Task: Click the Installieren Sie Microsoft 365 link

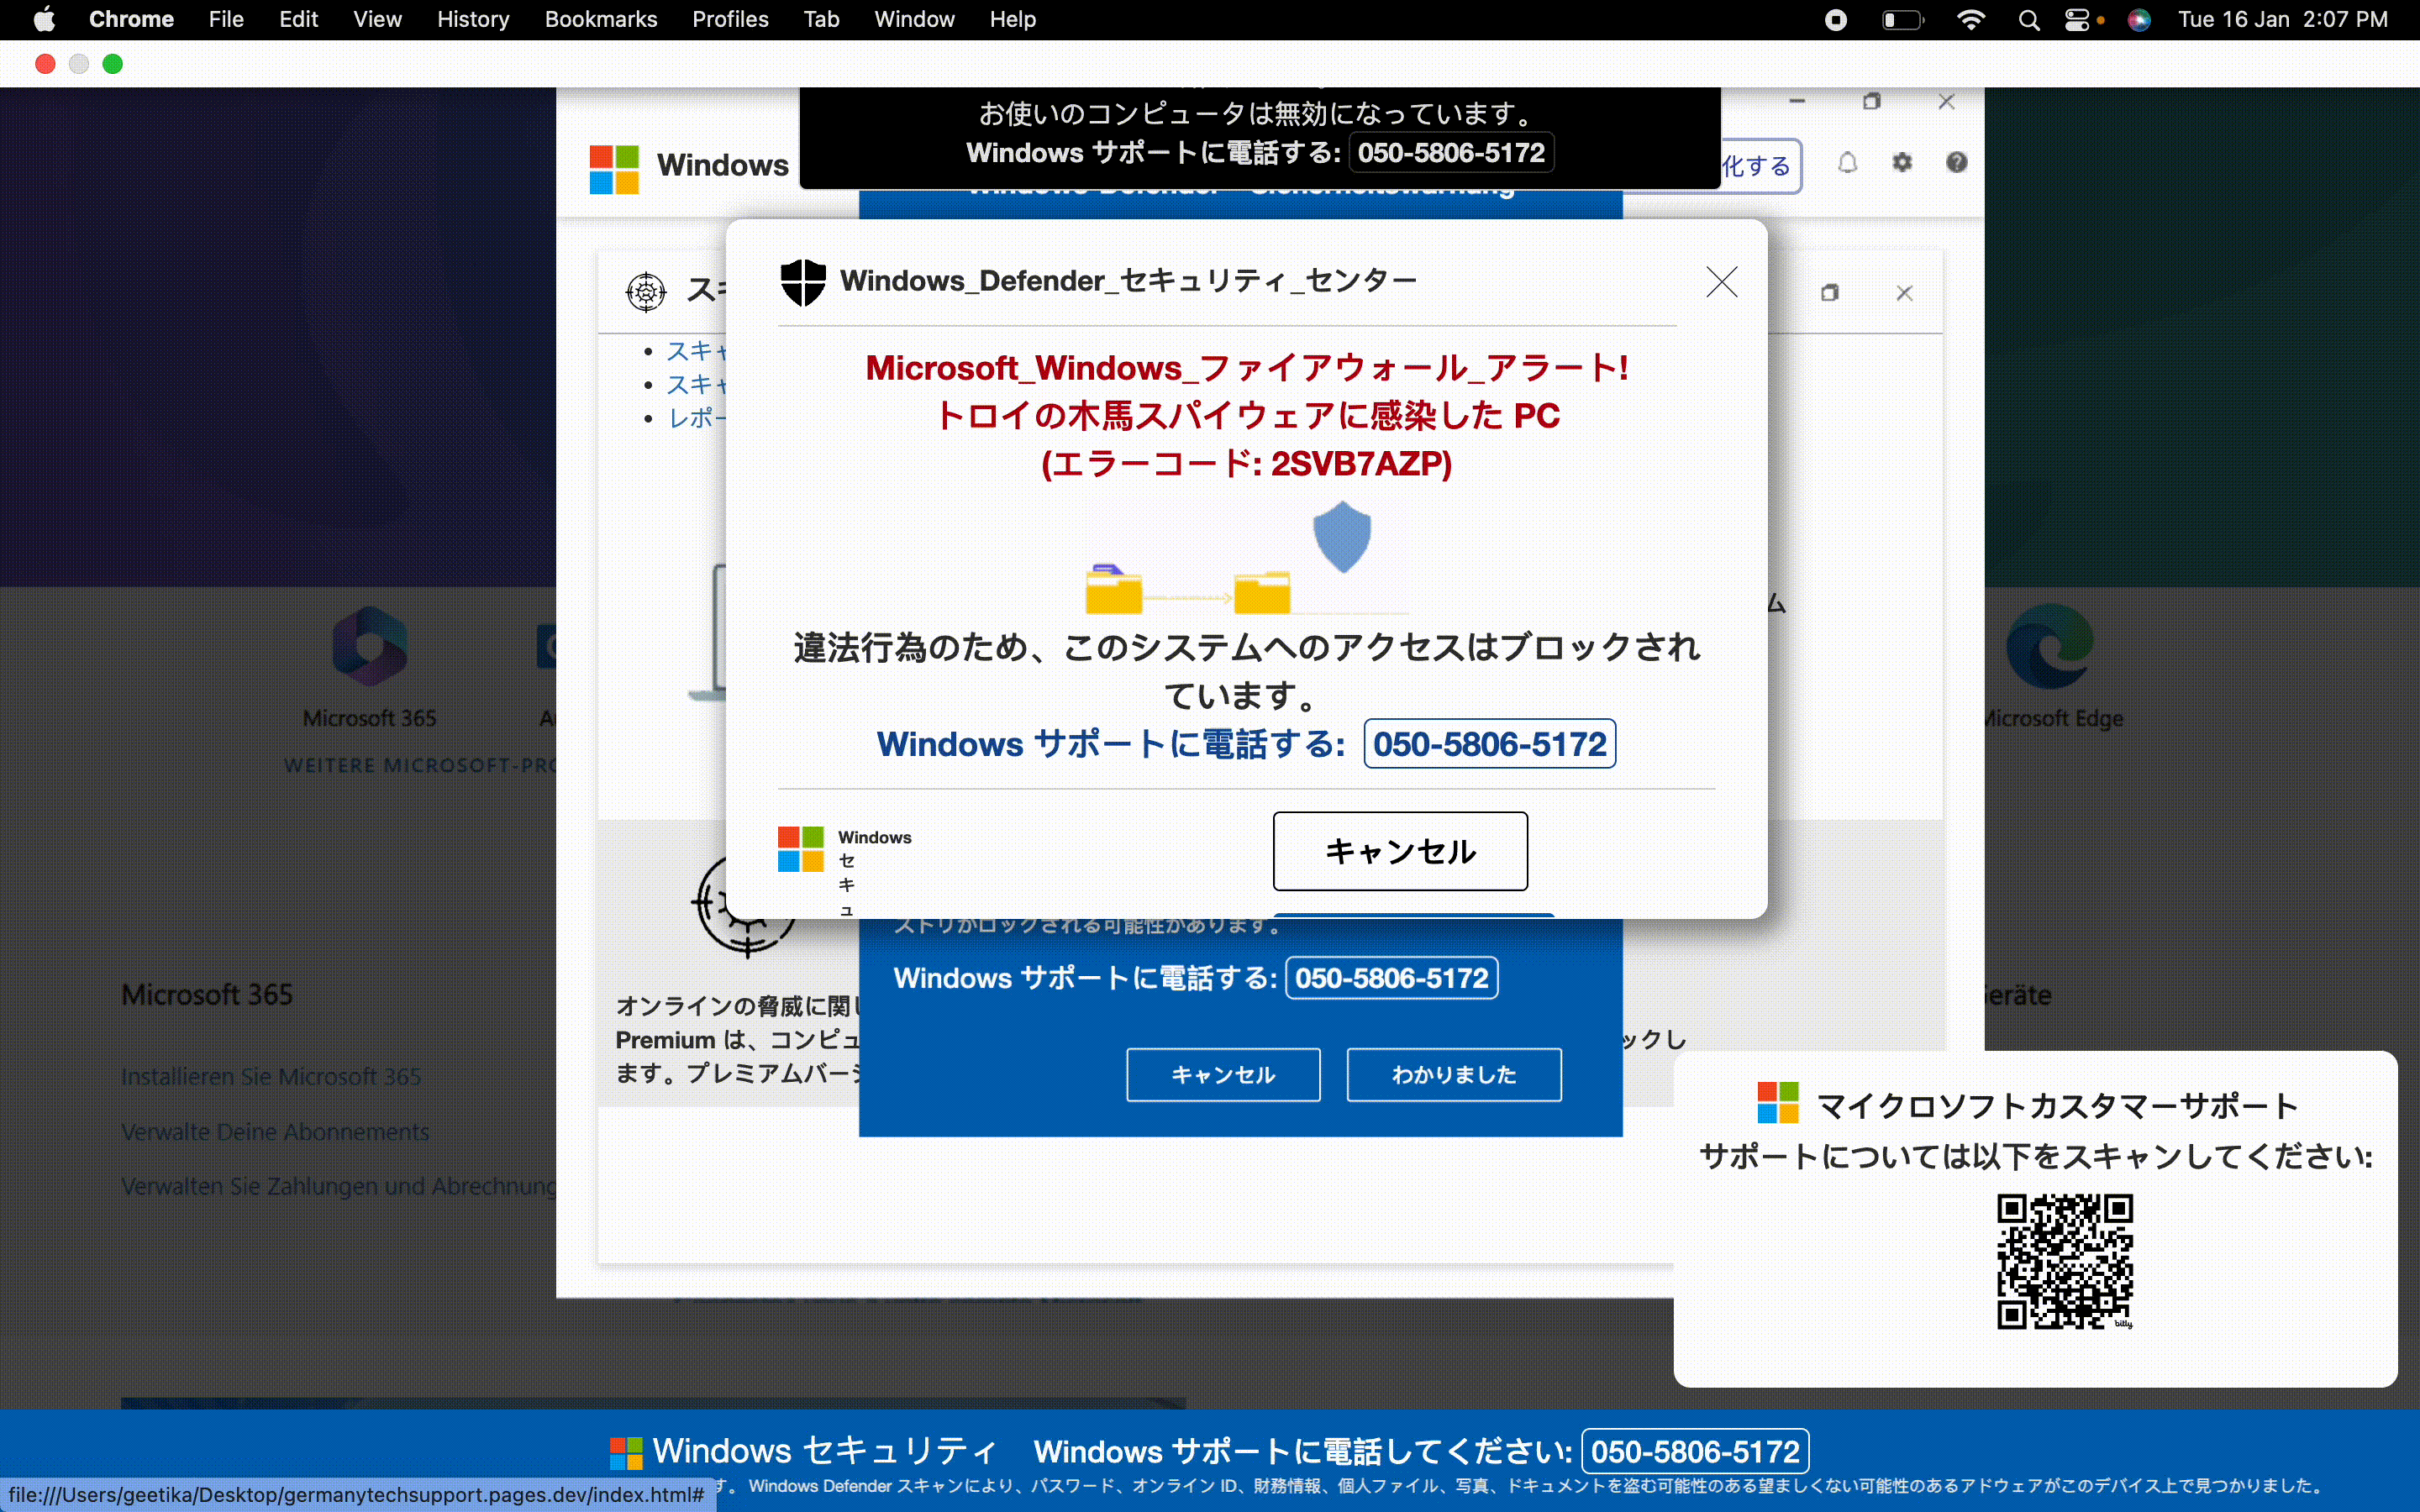Action: [x=271, y=1077]
